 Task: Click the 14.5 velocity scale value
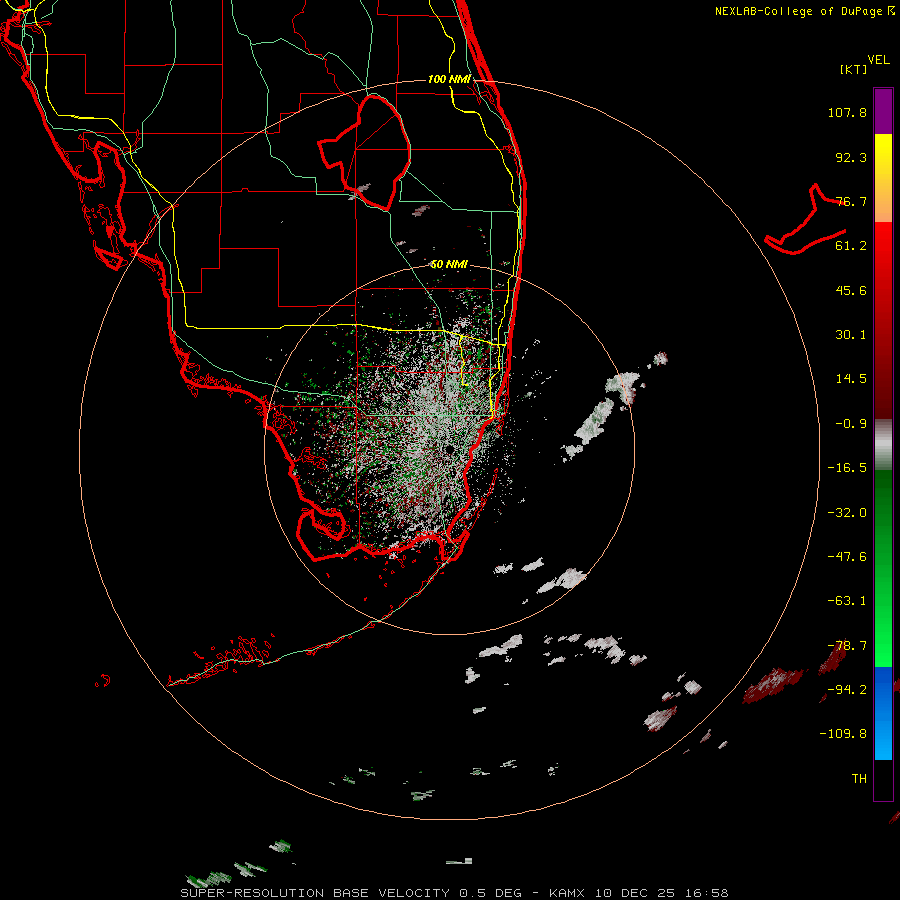[851, 379]
